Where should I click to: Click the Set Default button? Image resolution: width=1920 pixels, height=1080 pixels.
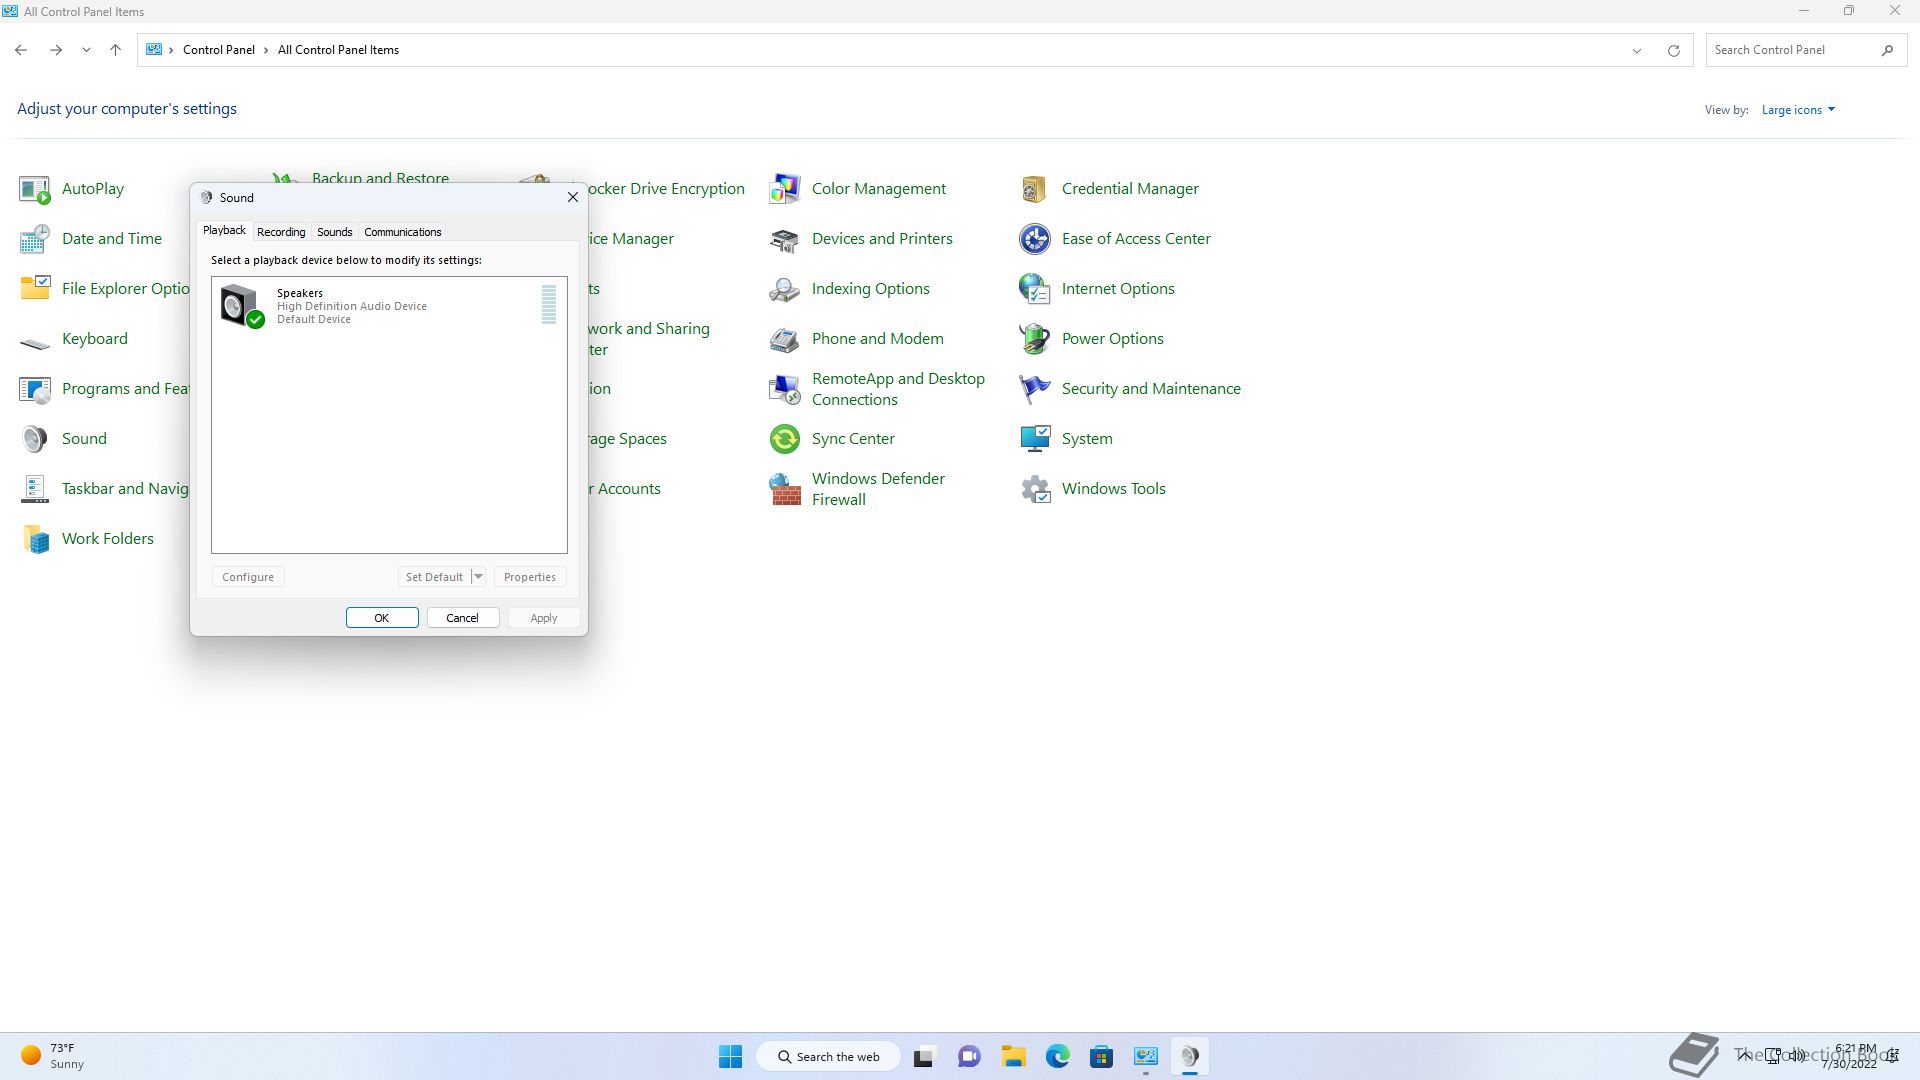pyautogui.click(x=434, y=577)
